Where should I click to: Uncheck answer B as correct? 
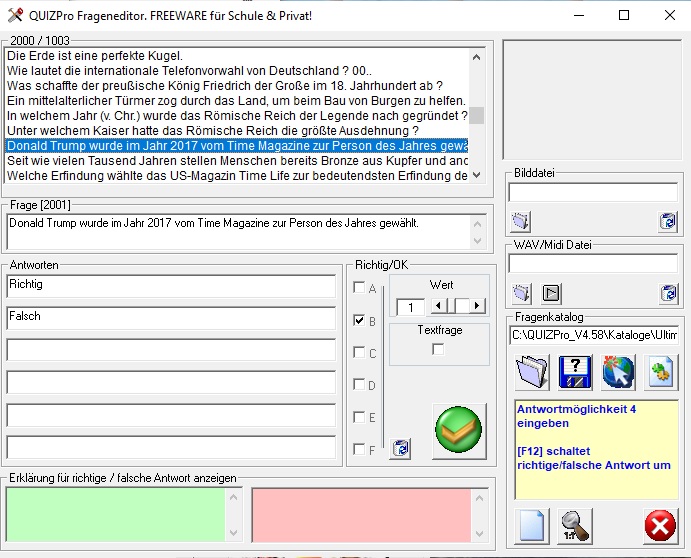pos(359,321)
